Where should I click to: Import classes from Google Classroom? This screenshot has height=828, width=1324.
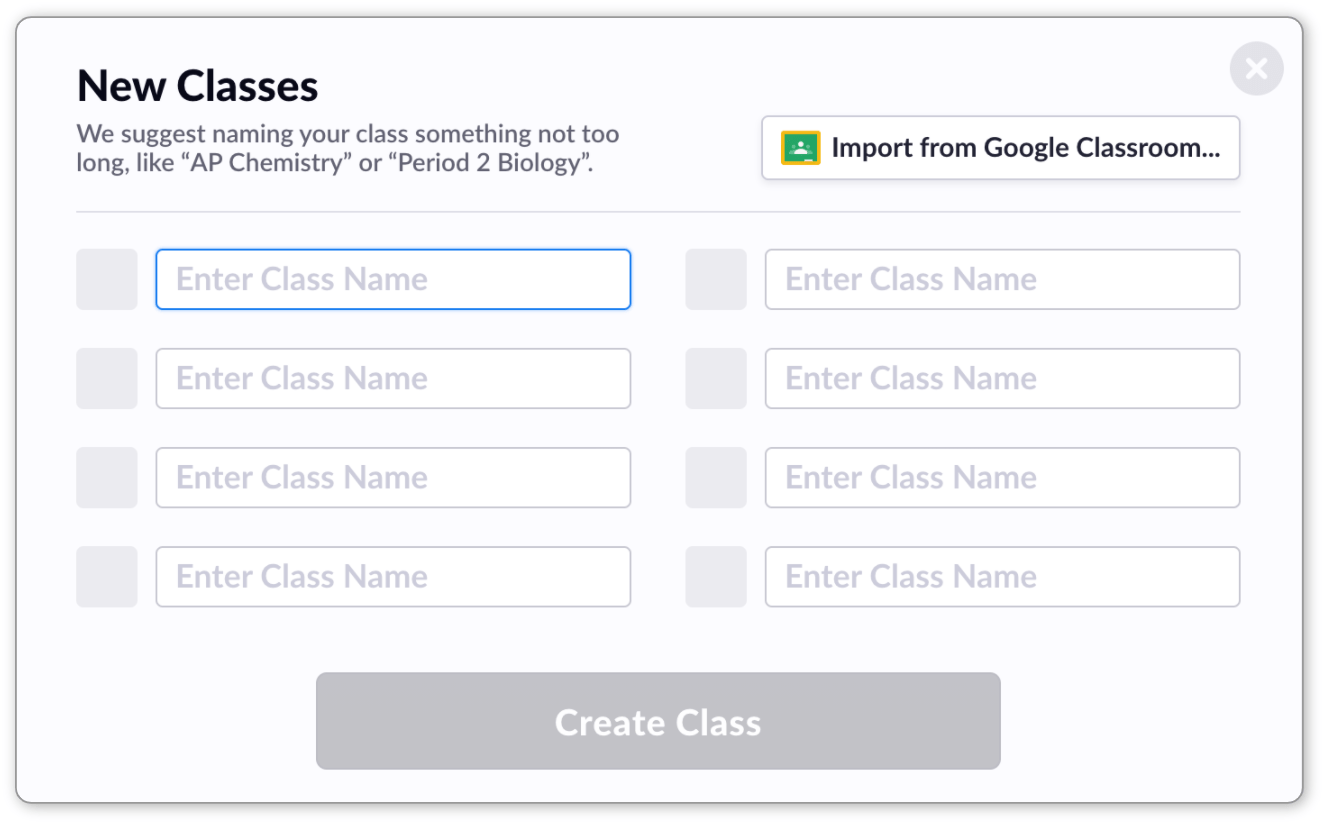click(1001, 148)
